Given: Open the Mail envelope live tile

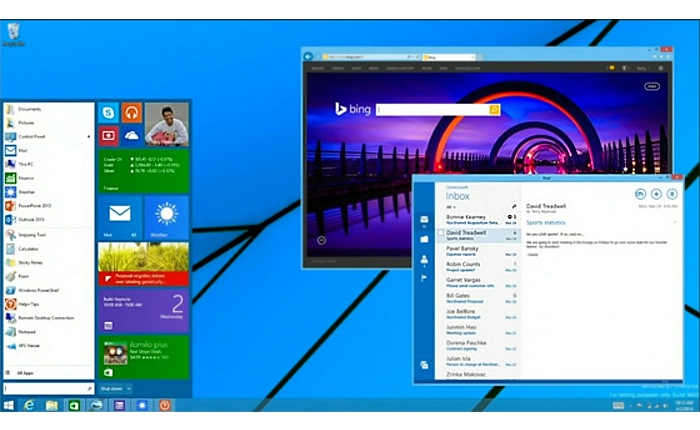Looking at the screenshot, I should click(120, 217).
